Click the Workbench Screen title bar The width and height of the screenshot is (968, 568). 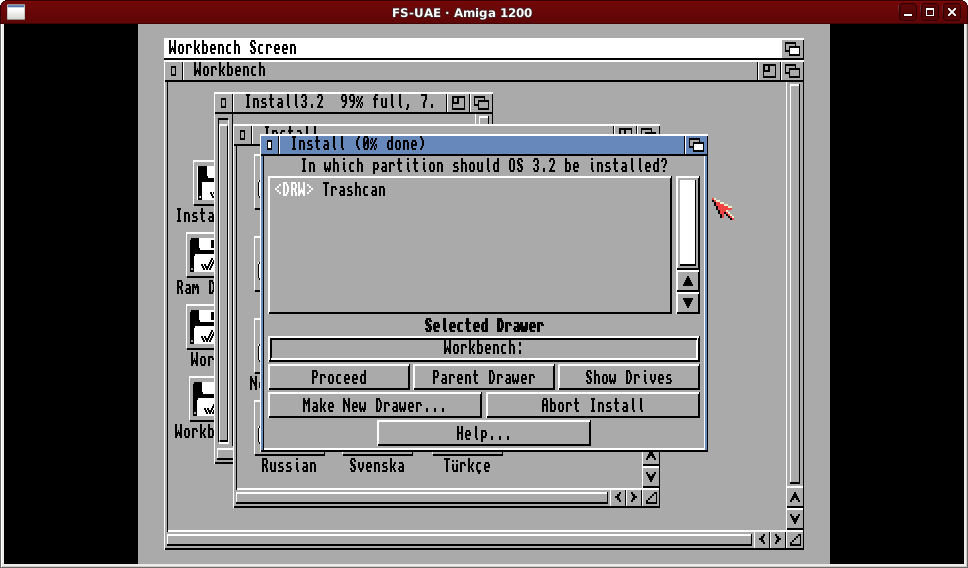click(474, 48)
